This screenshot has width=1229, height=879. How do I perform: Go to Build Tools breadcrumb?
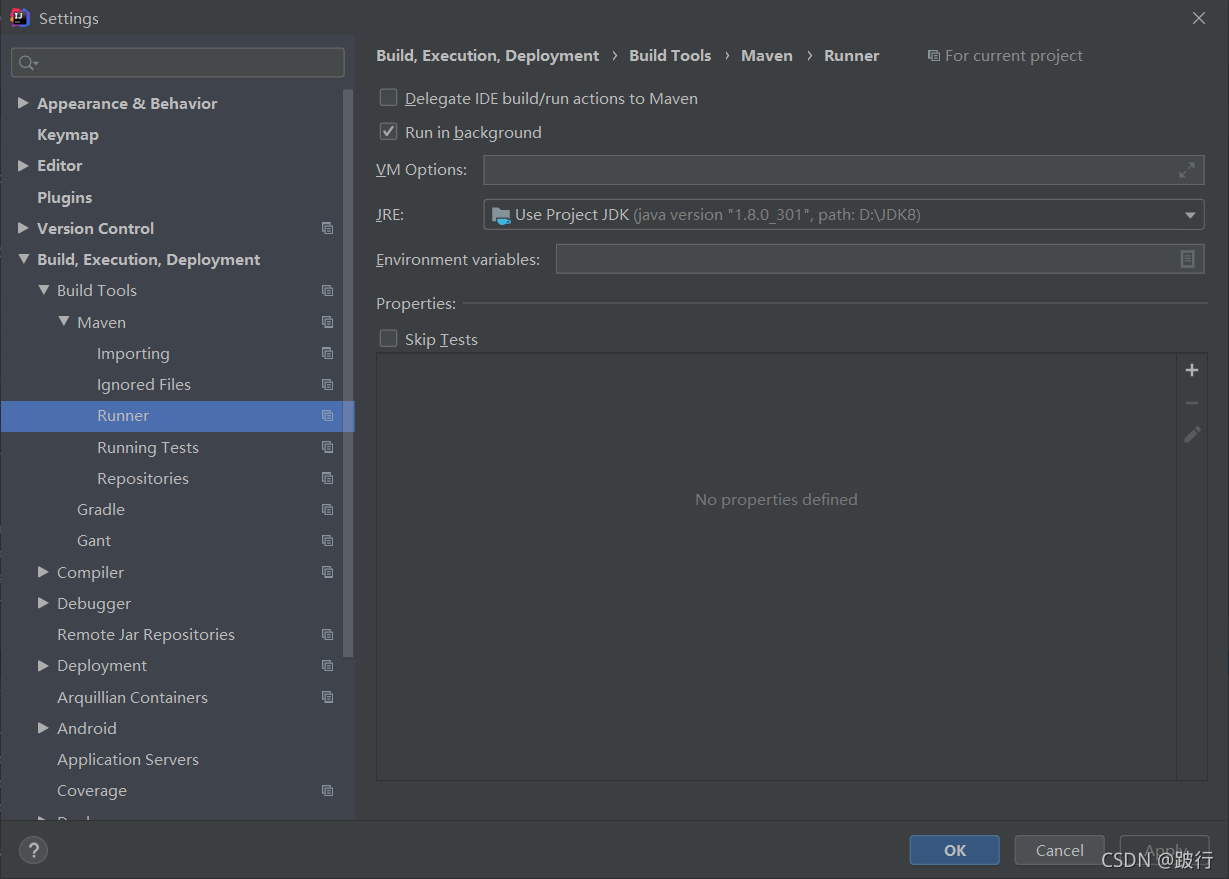click(670, 56)
